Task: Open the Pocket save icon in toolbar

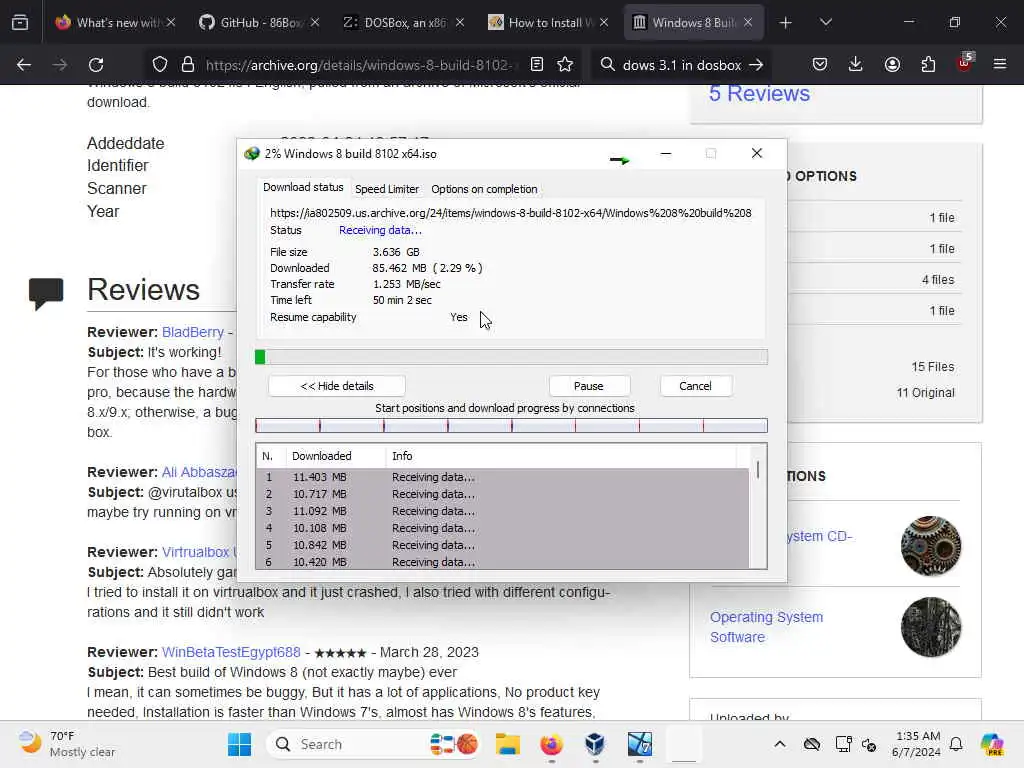Action: point(820,65)
